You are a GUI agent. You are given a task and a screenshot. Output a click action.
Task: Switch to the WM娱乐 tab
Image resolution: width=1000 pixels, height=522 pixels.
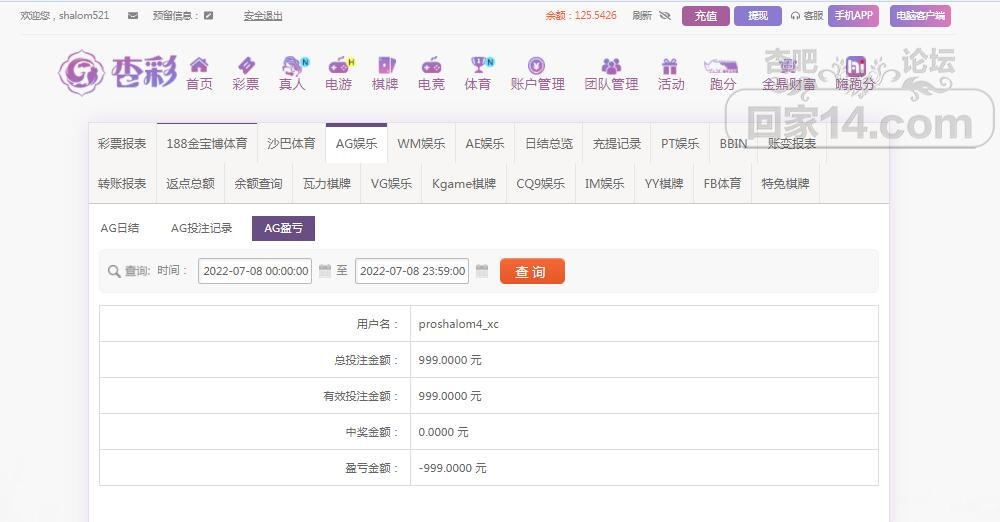[421, 143]
